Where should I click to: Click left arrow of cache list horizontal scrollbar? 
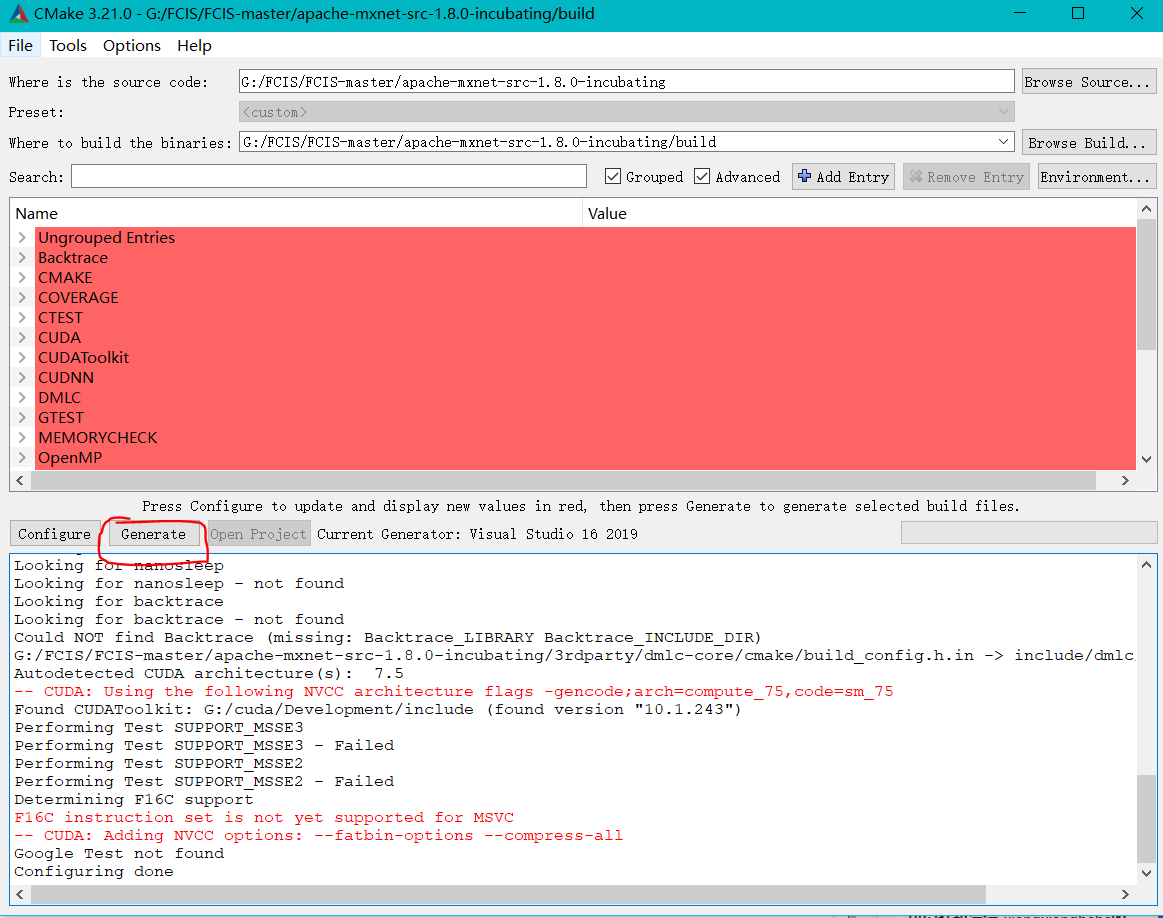click(20, 481)
